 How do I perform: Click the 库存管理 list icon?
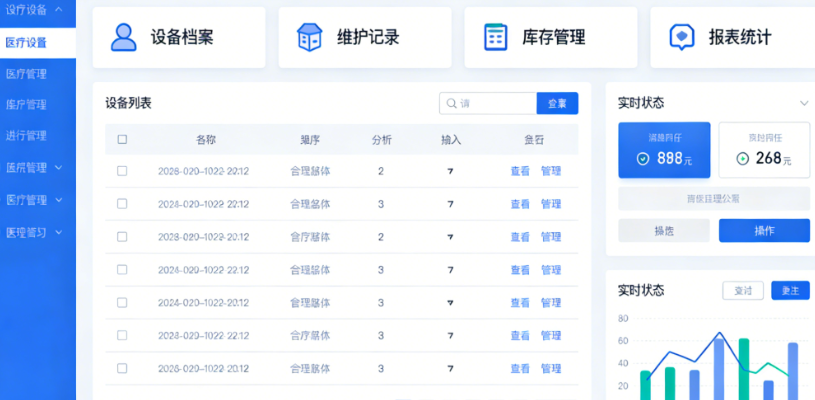495,37
